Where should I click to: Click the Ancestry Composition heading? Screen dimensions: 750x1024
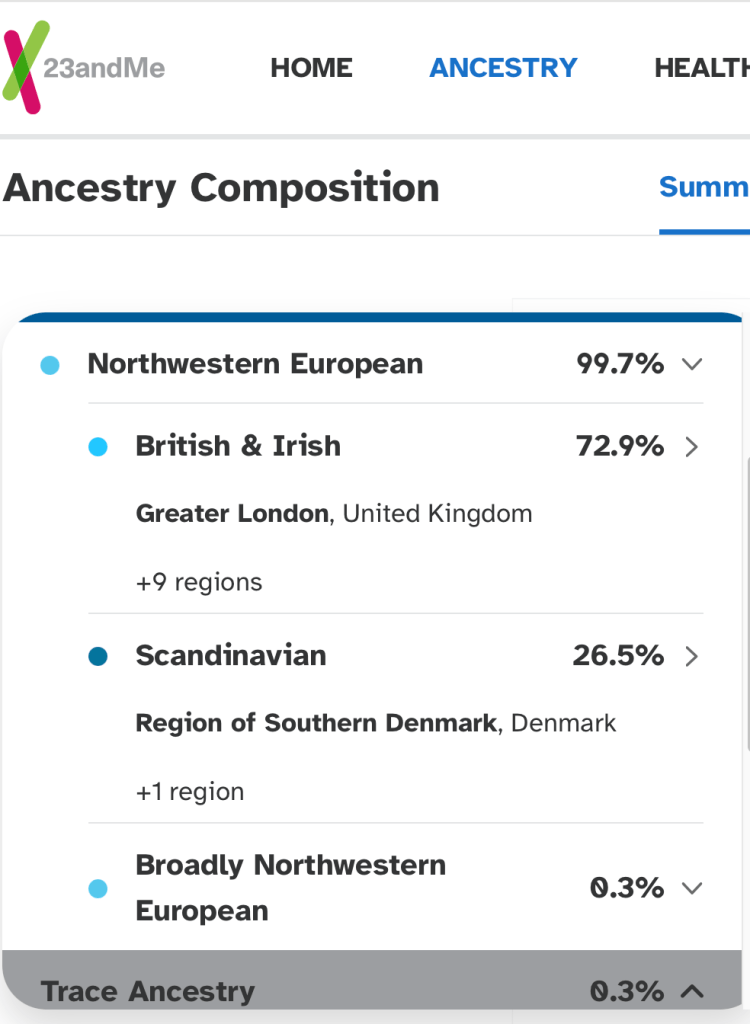pyautogui.click(x=222, y=188)
